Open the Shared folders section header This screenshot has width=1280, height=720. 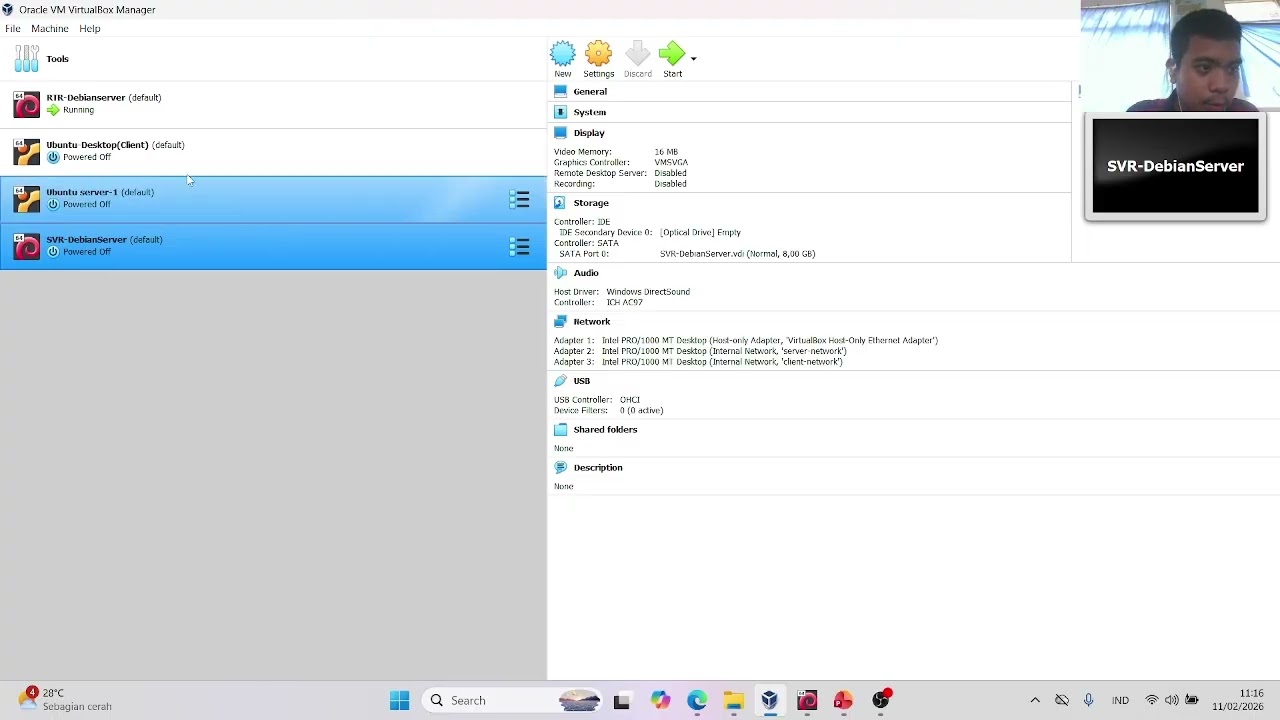[605, 430]
